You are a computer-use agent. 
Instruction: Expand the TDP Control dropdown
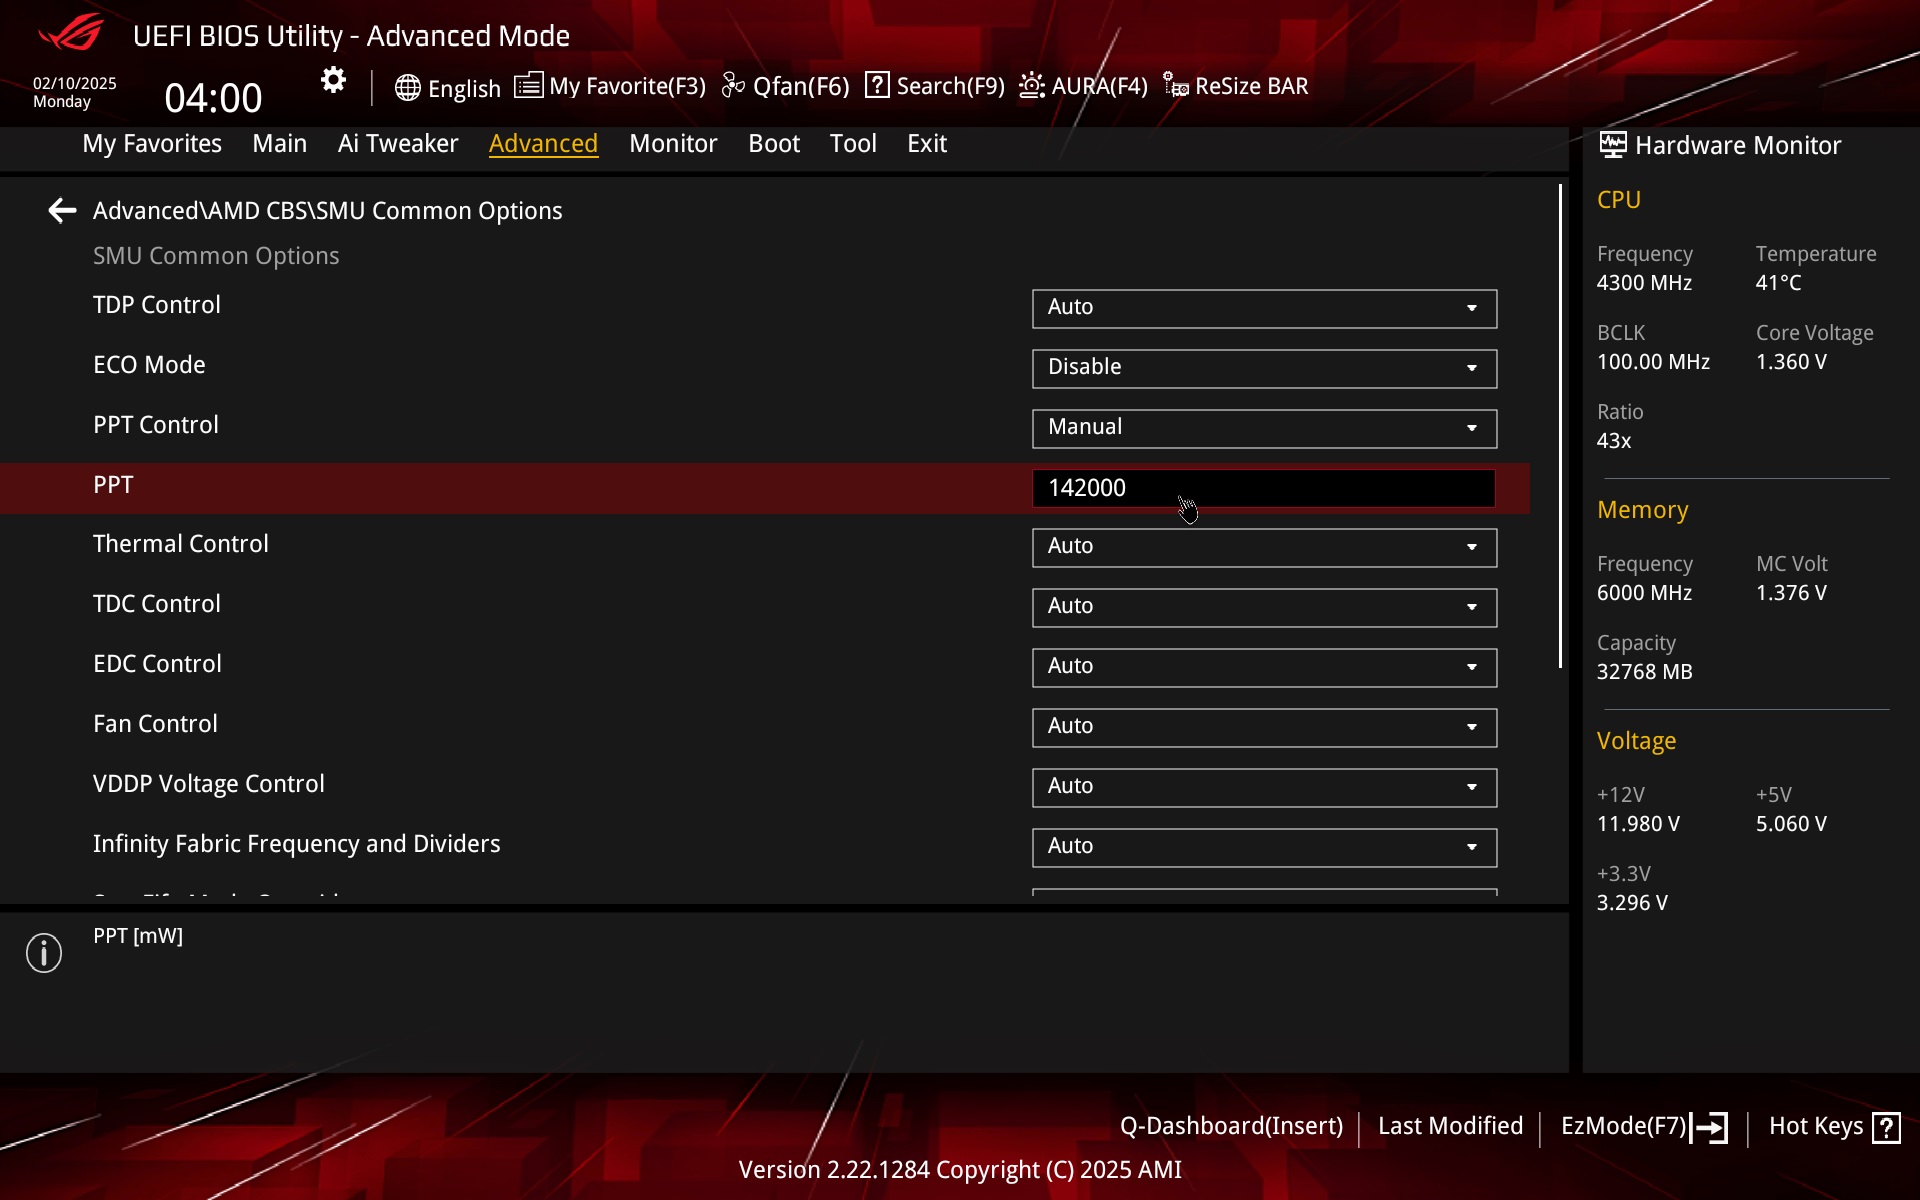(1264, 308)
